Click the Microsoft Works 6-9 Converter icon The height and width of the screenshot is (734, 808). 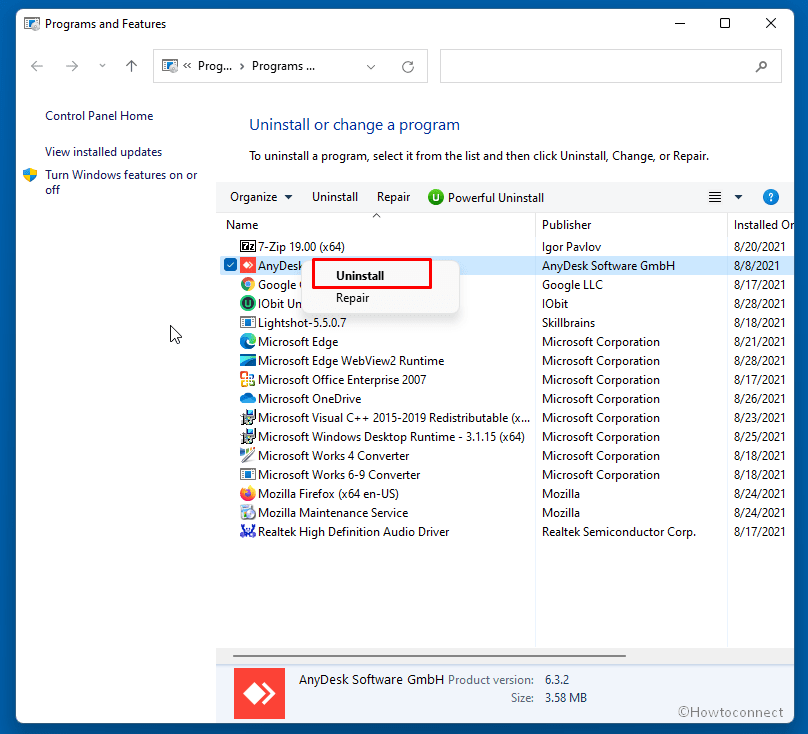pyautogui.click(x=248, y=474)
